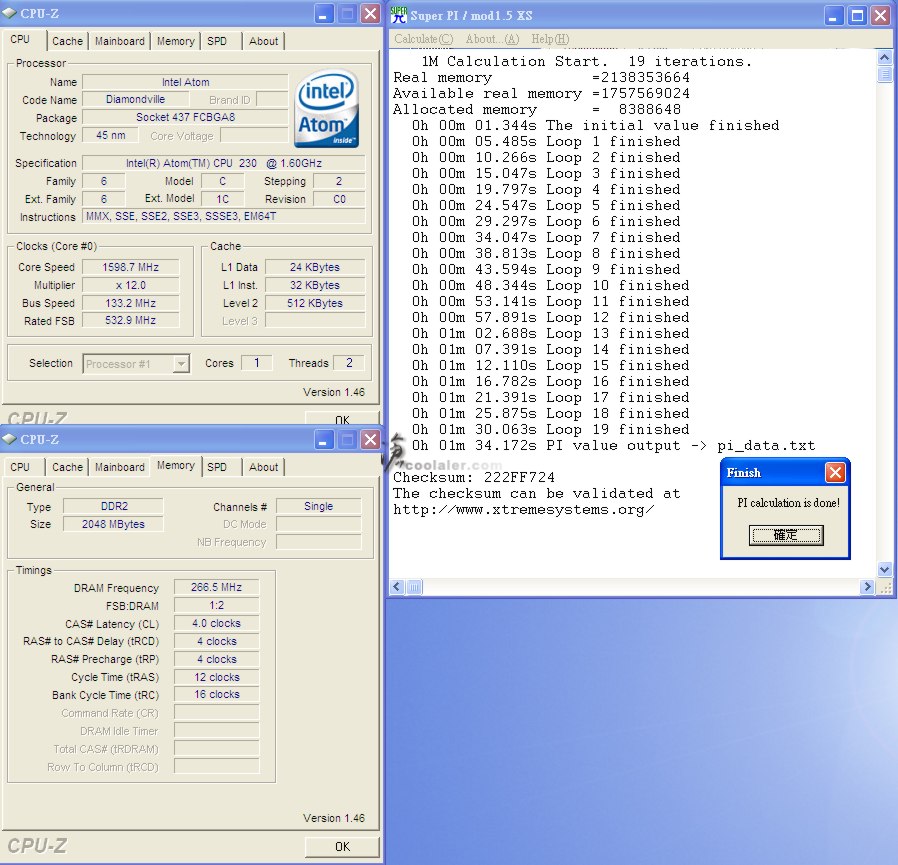898x865 pixels.
Task: Open About tab in bottom CPU-Z window
Action: pyautogui.click(x=263, y=467)
